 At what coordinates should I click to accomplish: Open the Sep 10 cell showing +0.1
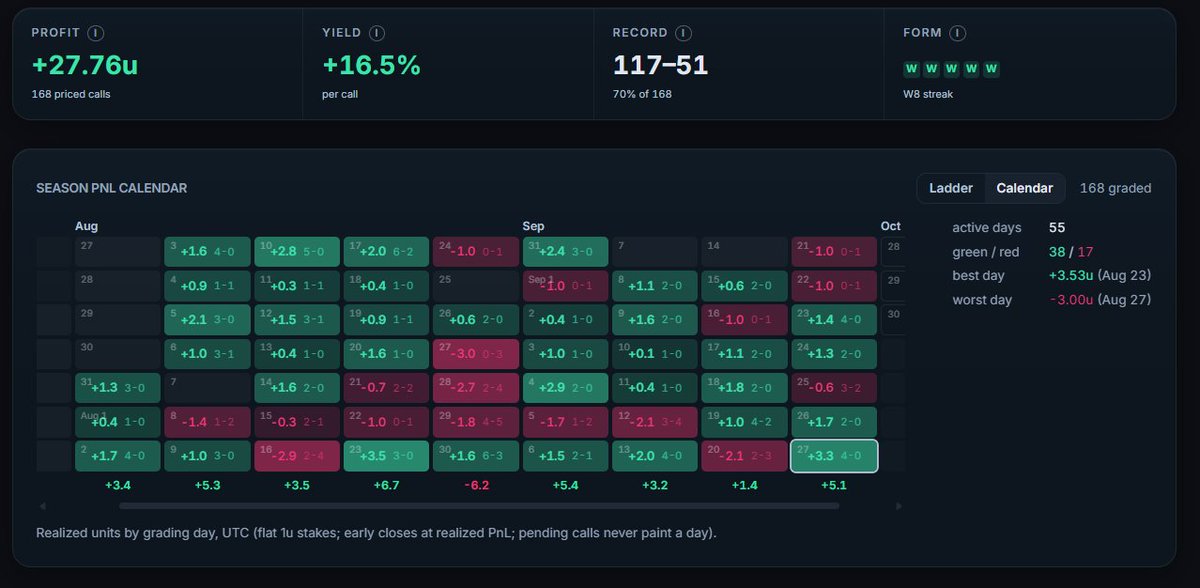pos(655,354)
